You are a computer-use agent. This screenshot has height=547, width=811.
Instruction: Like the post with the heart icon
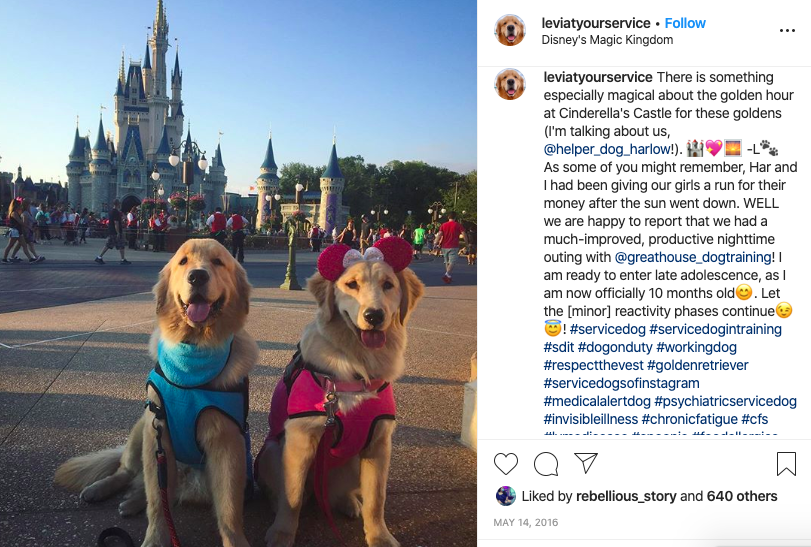505,464
